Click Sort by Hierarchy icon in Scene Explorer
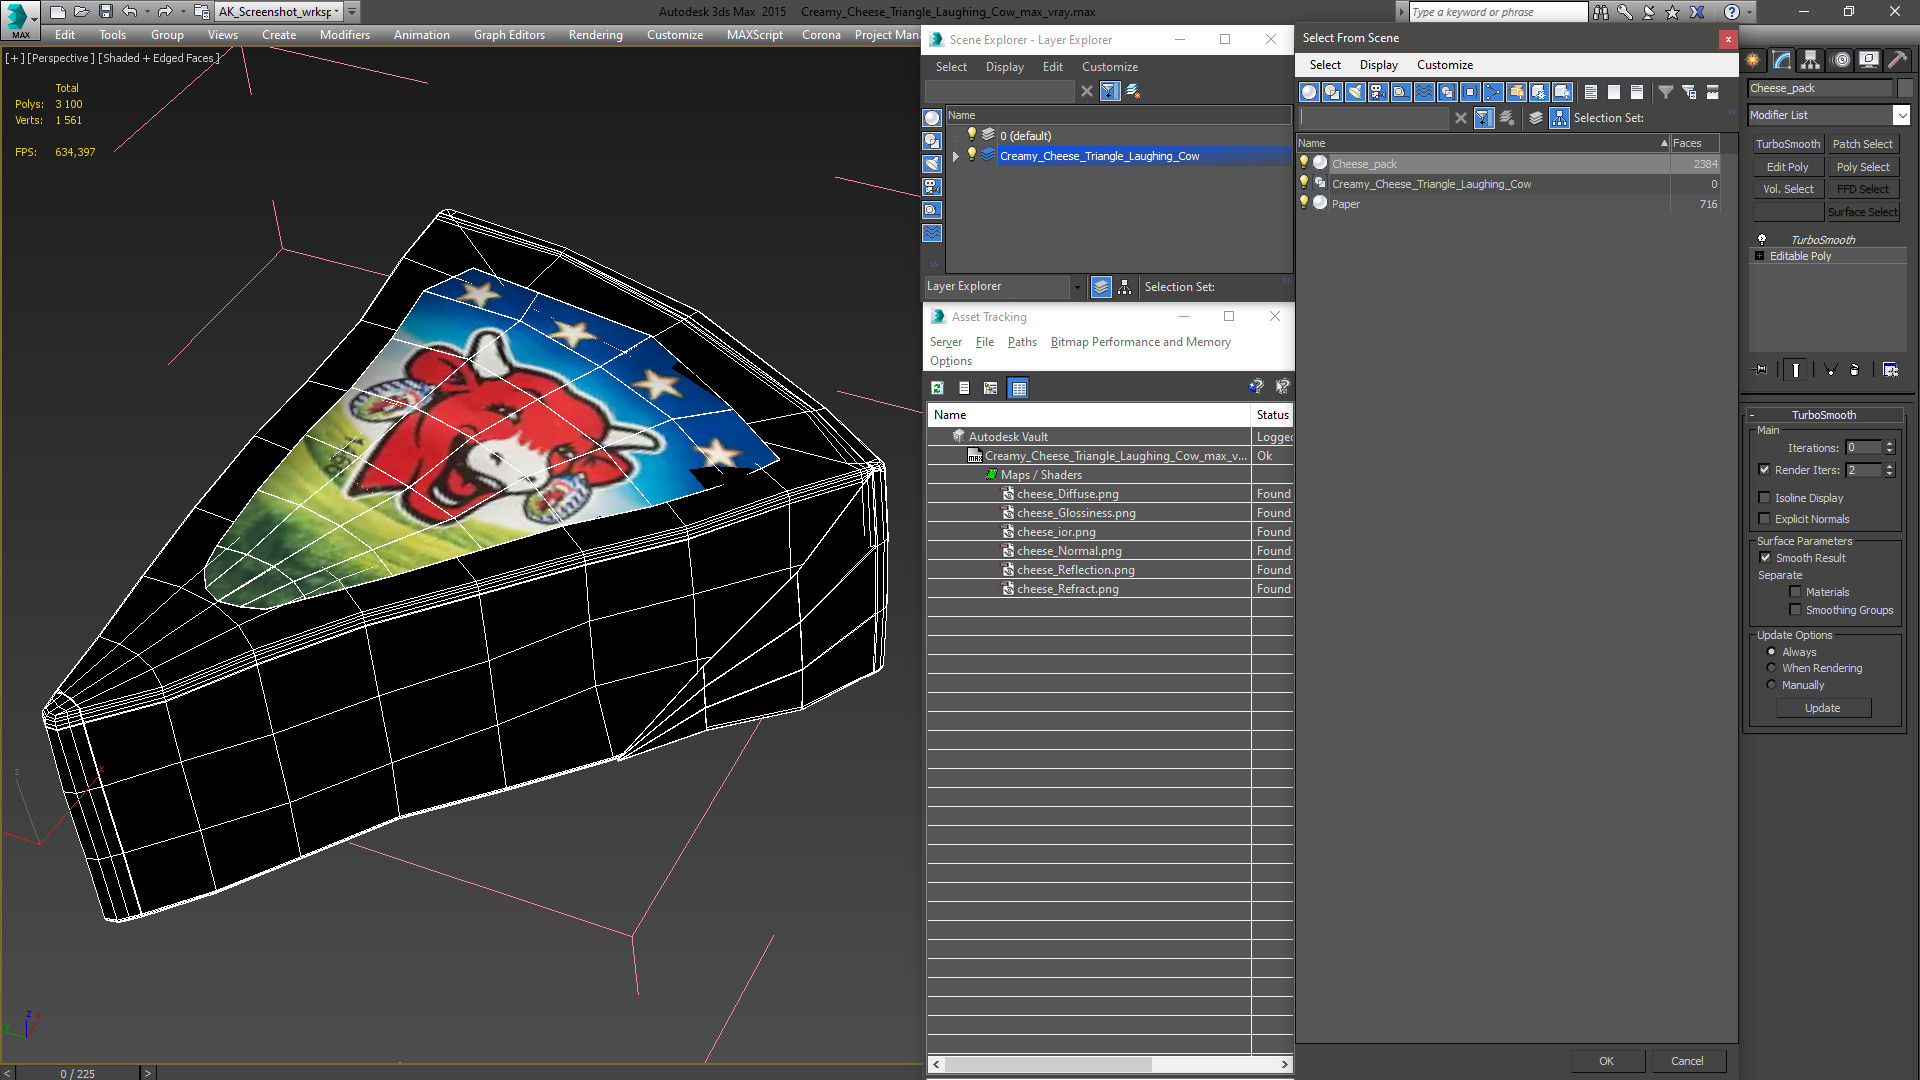The height and width of the screenshot is (1080, 1920). click(1125, 287)
